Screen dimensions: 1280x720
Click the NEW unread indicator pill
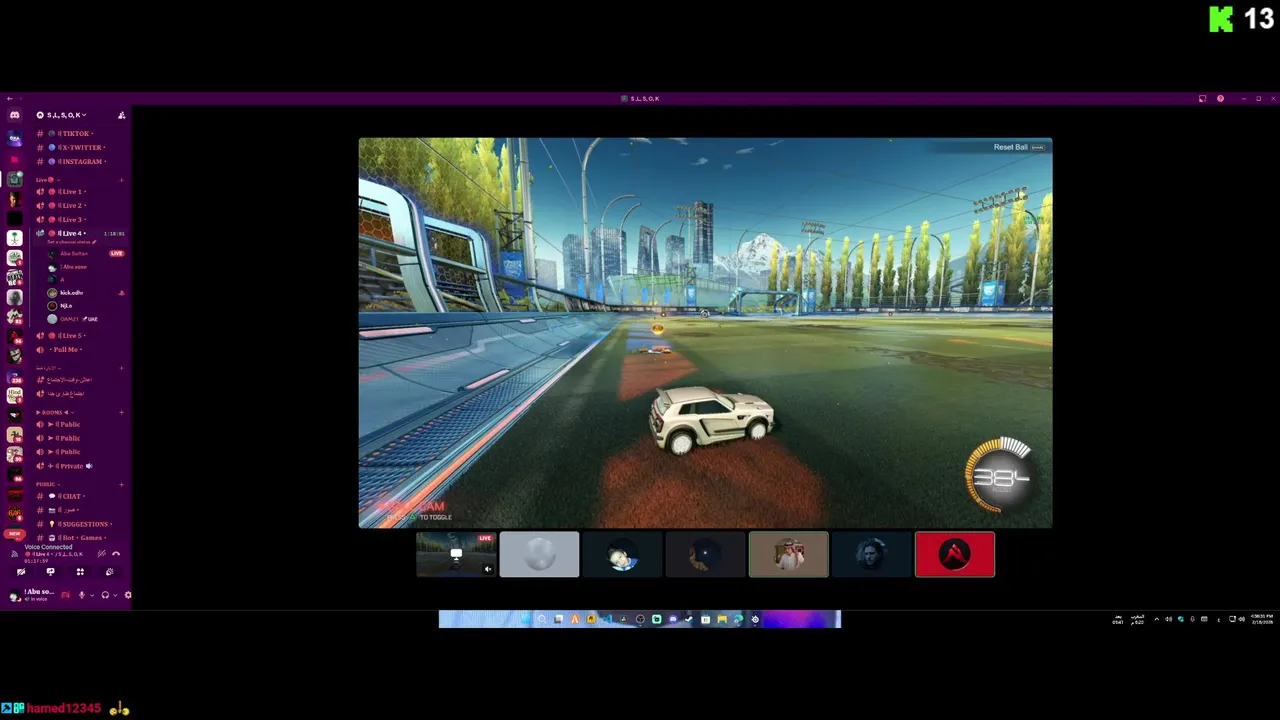(14, 534)
